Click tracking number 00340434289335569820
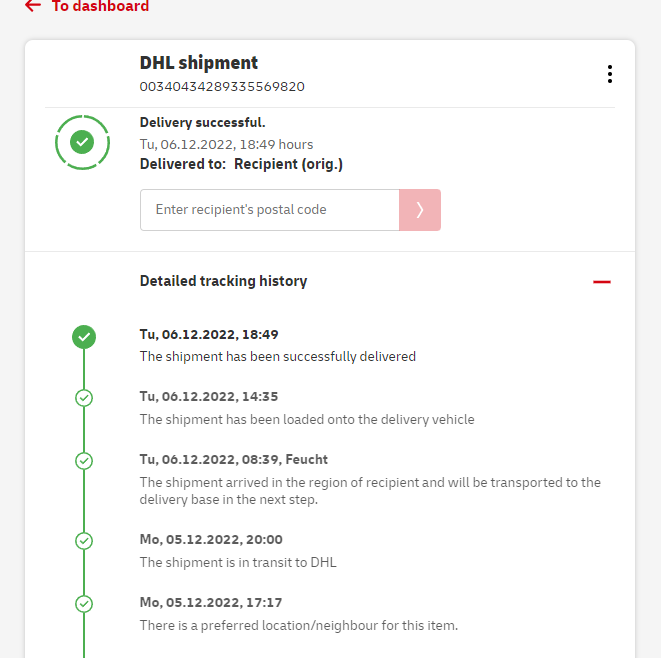This screenshot has height=658, width=661. 222,86
